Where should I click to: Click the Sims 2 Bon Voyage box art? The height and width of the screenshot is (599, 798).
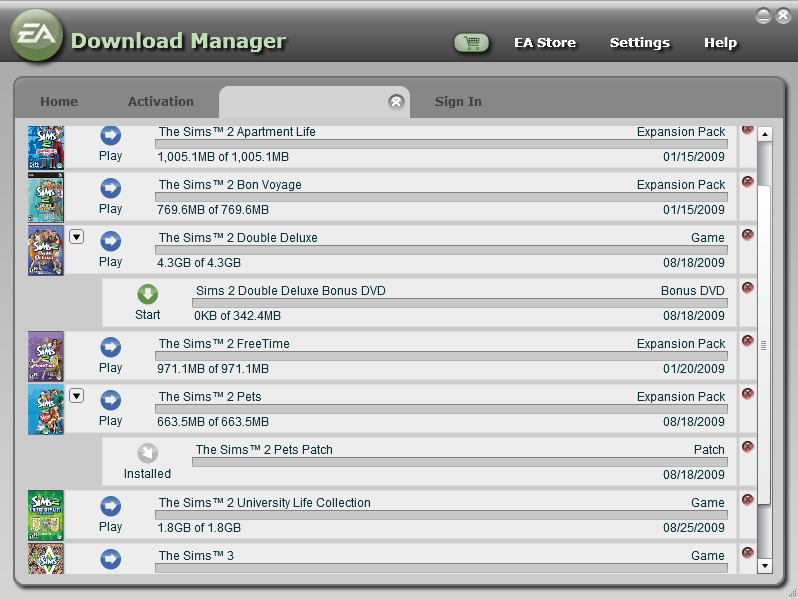click(x=46, y=197)
